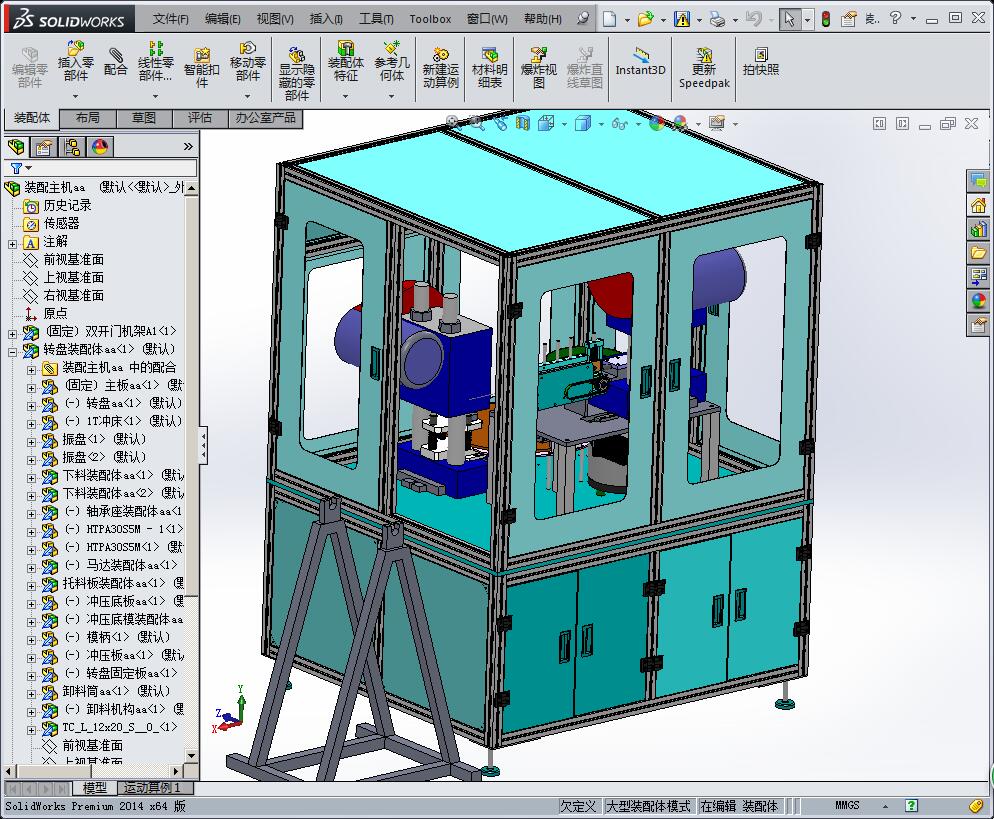Screen dimensions: 994x819
Task: Click the New document icon
Action: pos(609,19)
